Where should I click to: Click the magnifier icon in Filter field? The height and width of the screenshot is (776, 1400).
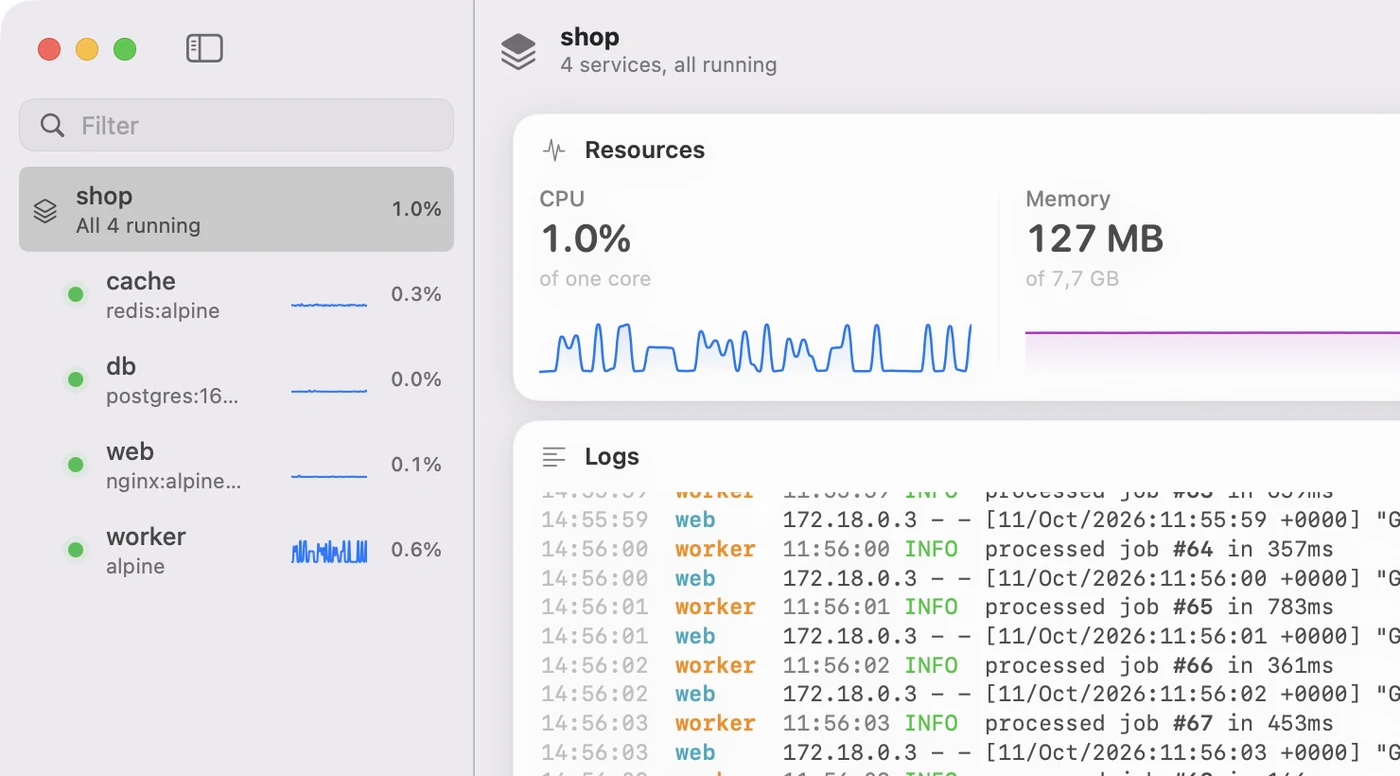(52, 125)
